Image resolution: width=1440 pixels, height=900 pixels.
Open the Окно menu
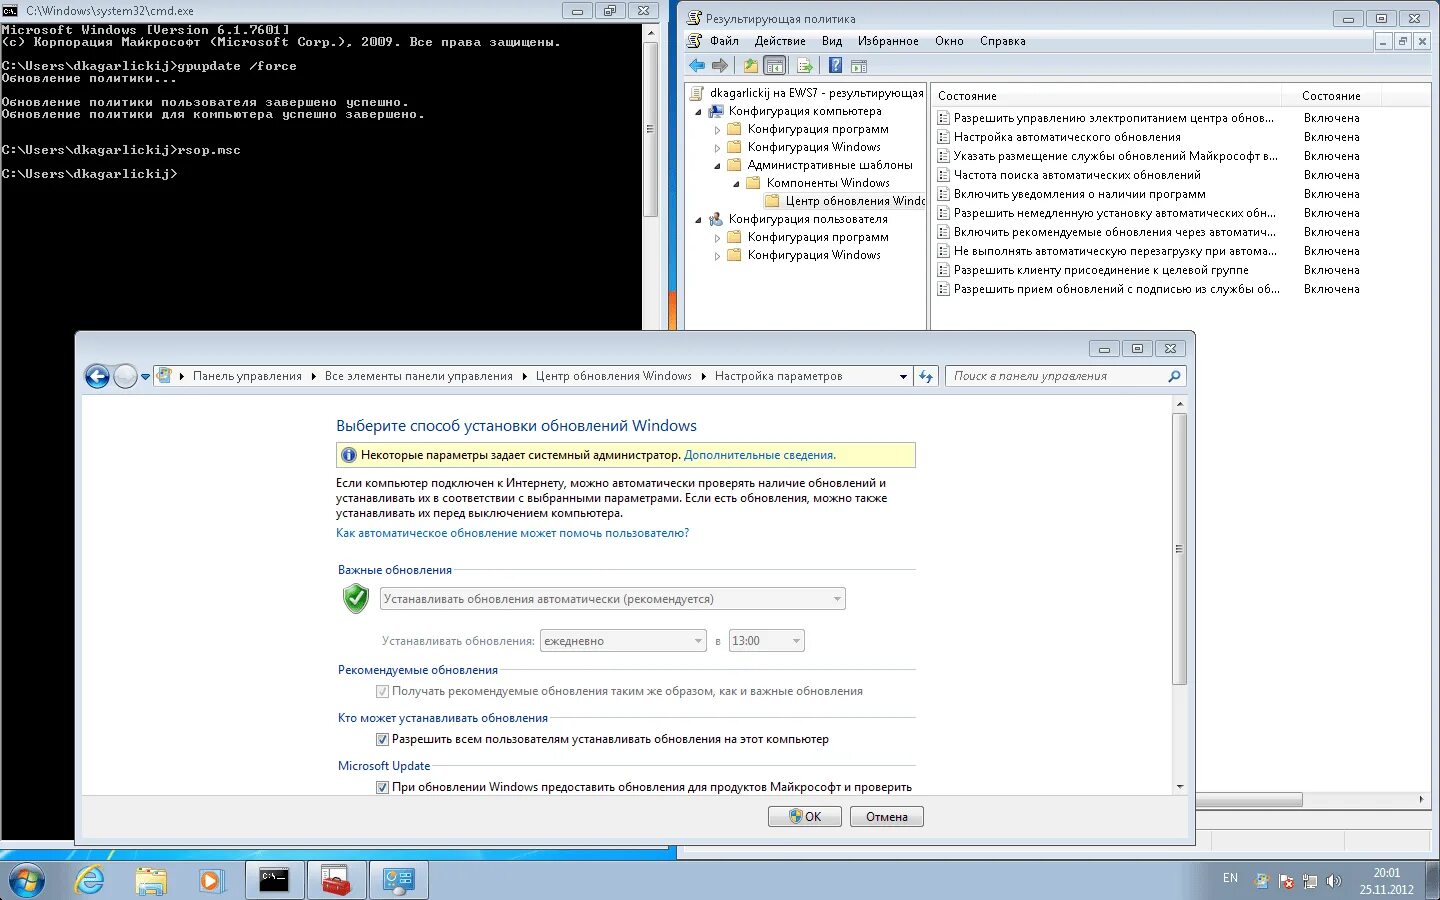tap(949, 41)
